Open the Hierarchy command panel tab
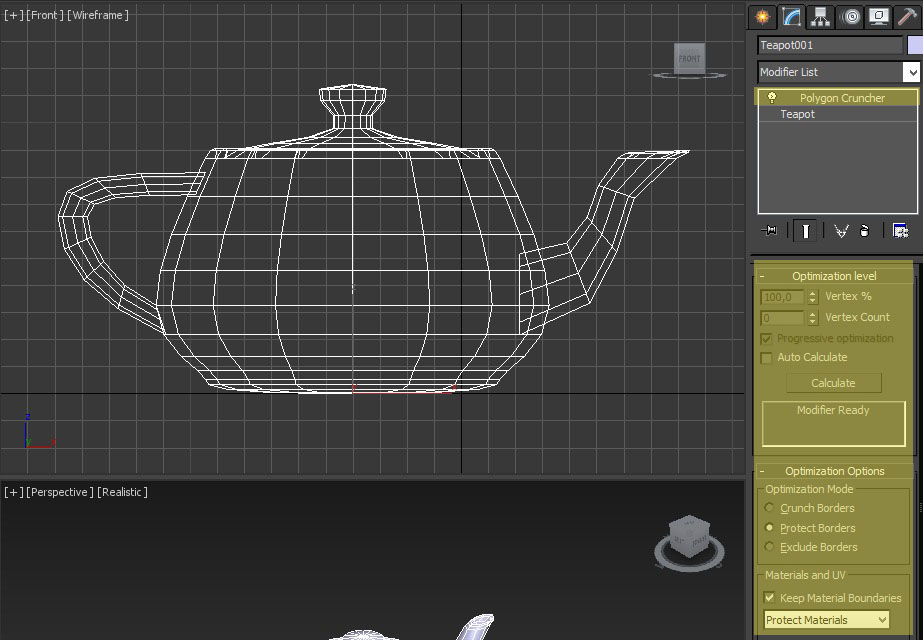The image size is (923, 640). tap(820, 16)
